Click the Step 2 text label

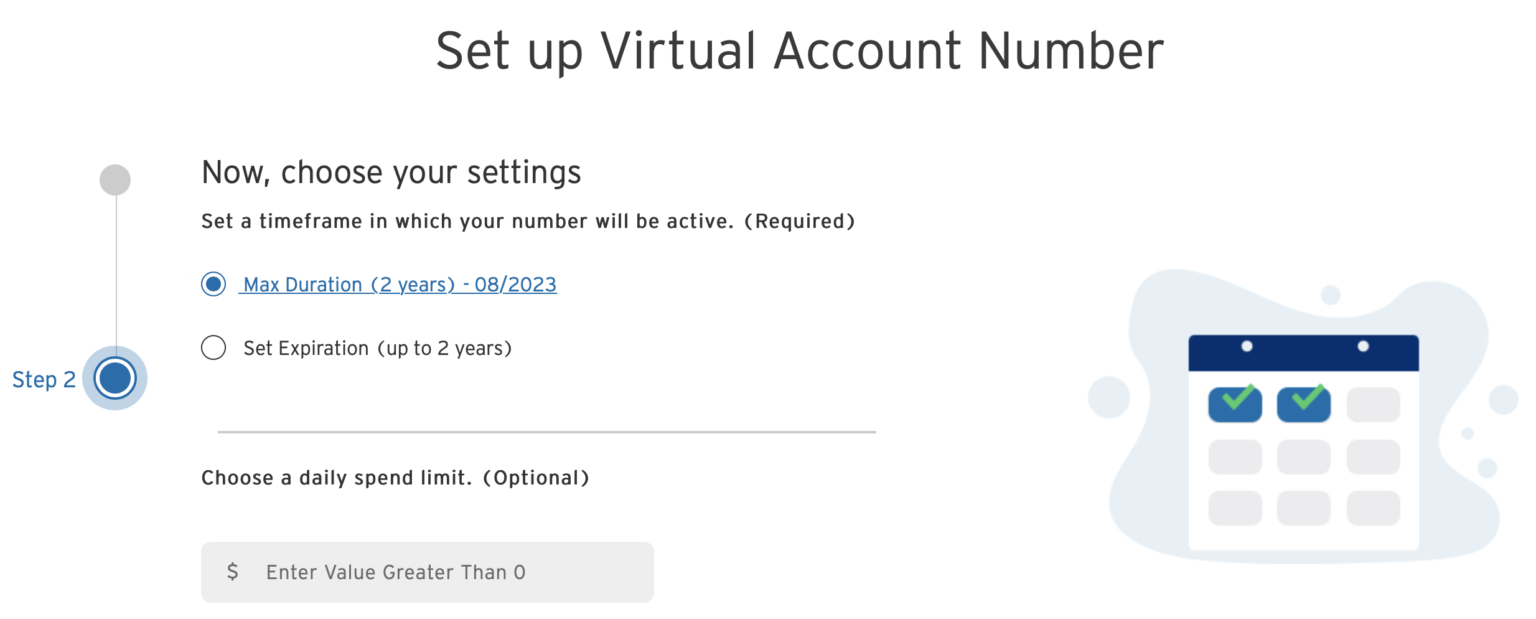click(44, 379)
